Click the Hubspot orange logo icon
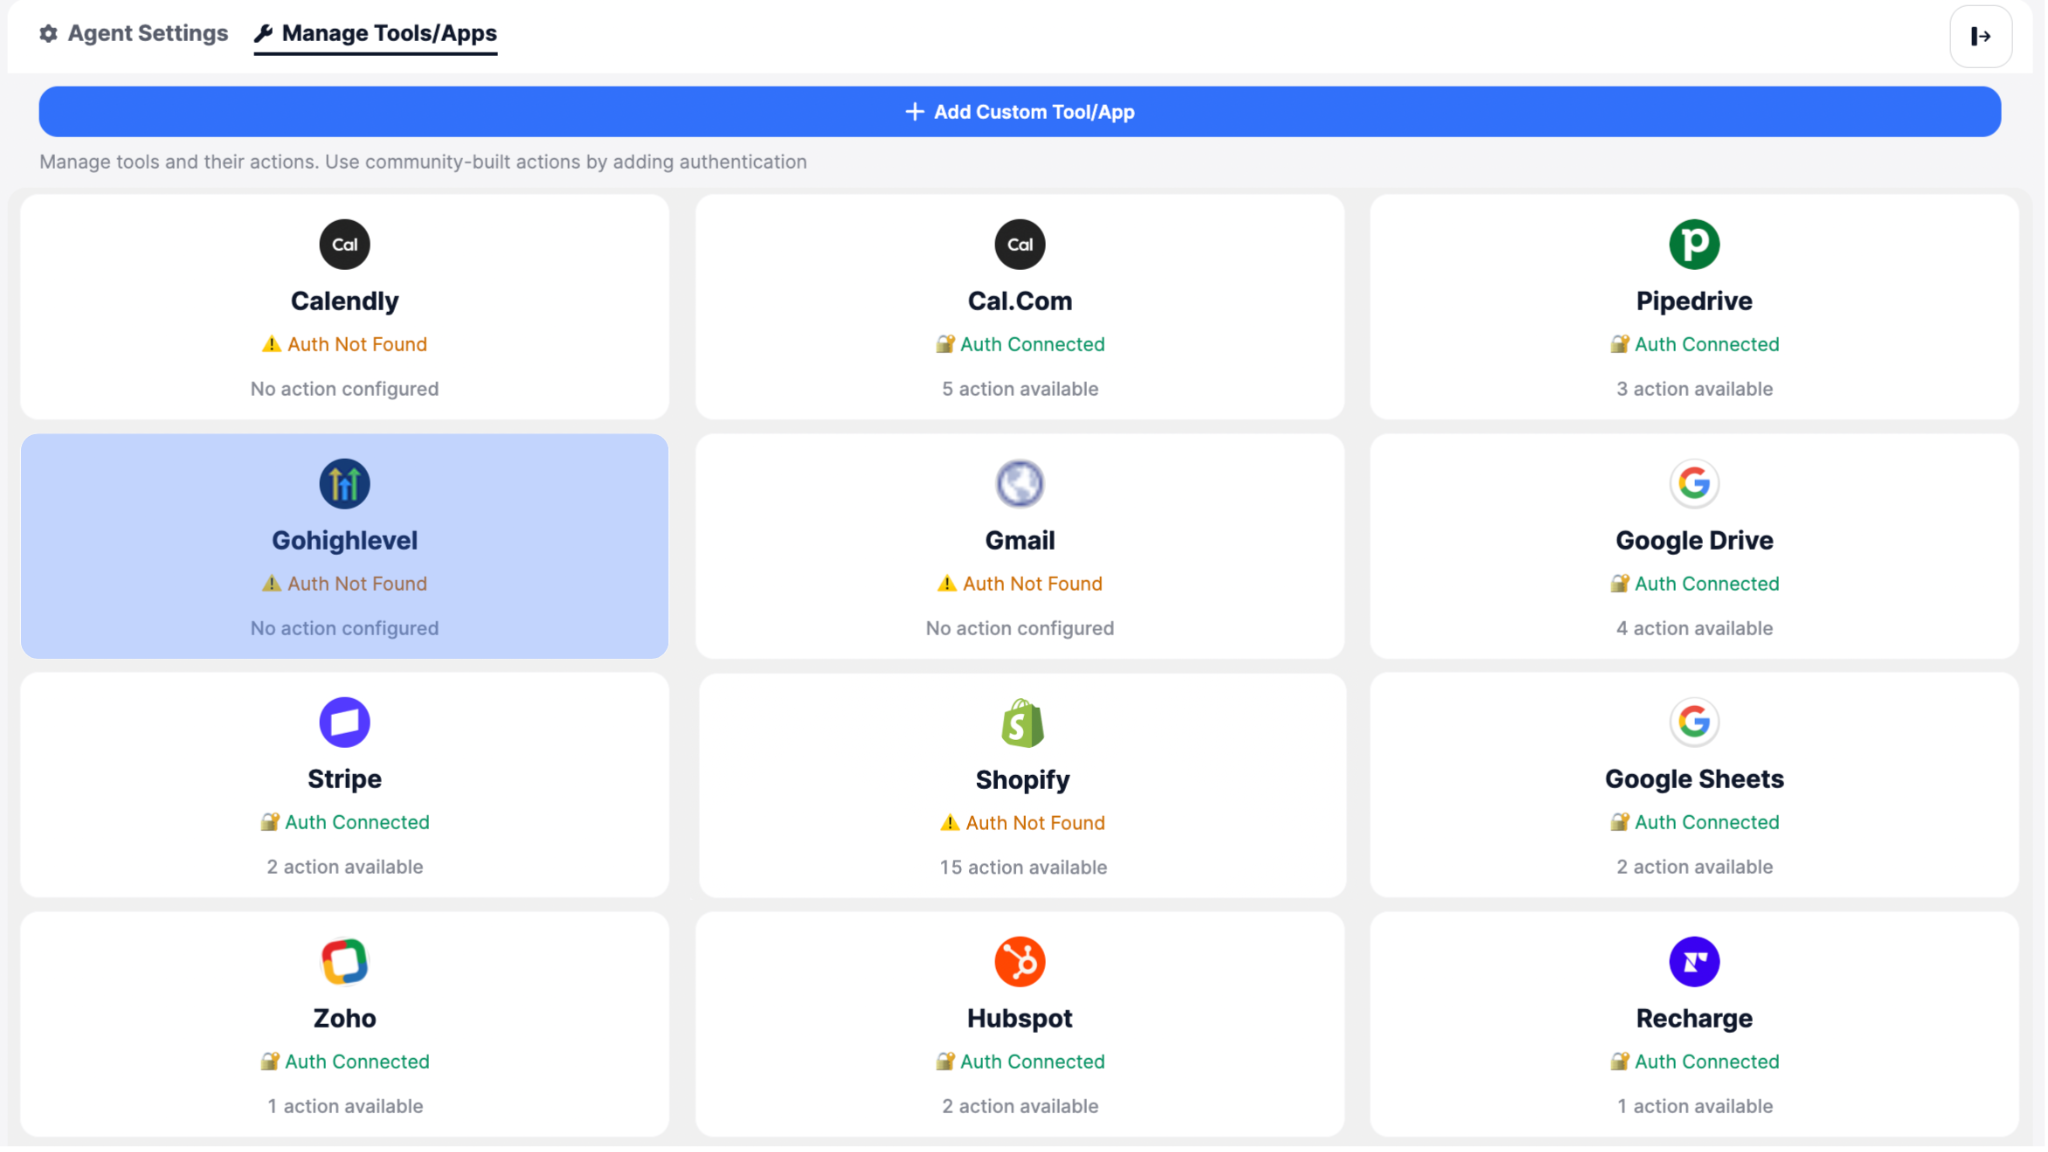The image size is (2048, 1152). click(1019, 961)
